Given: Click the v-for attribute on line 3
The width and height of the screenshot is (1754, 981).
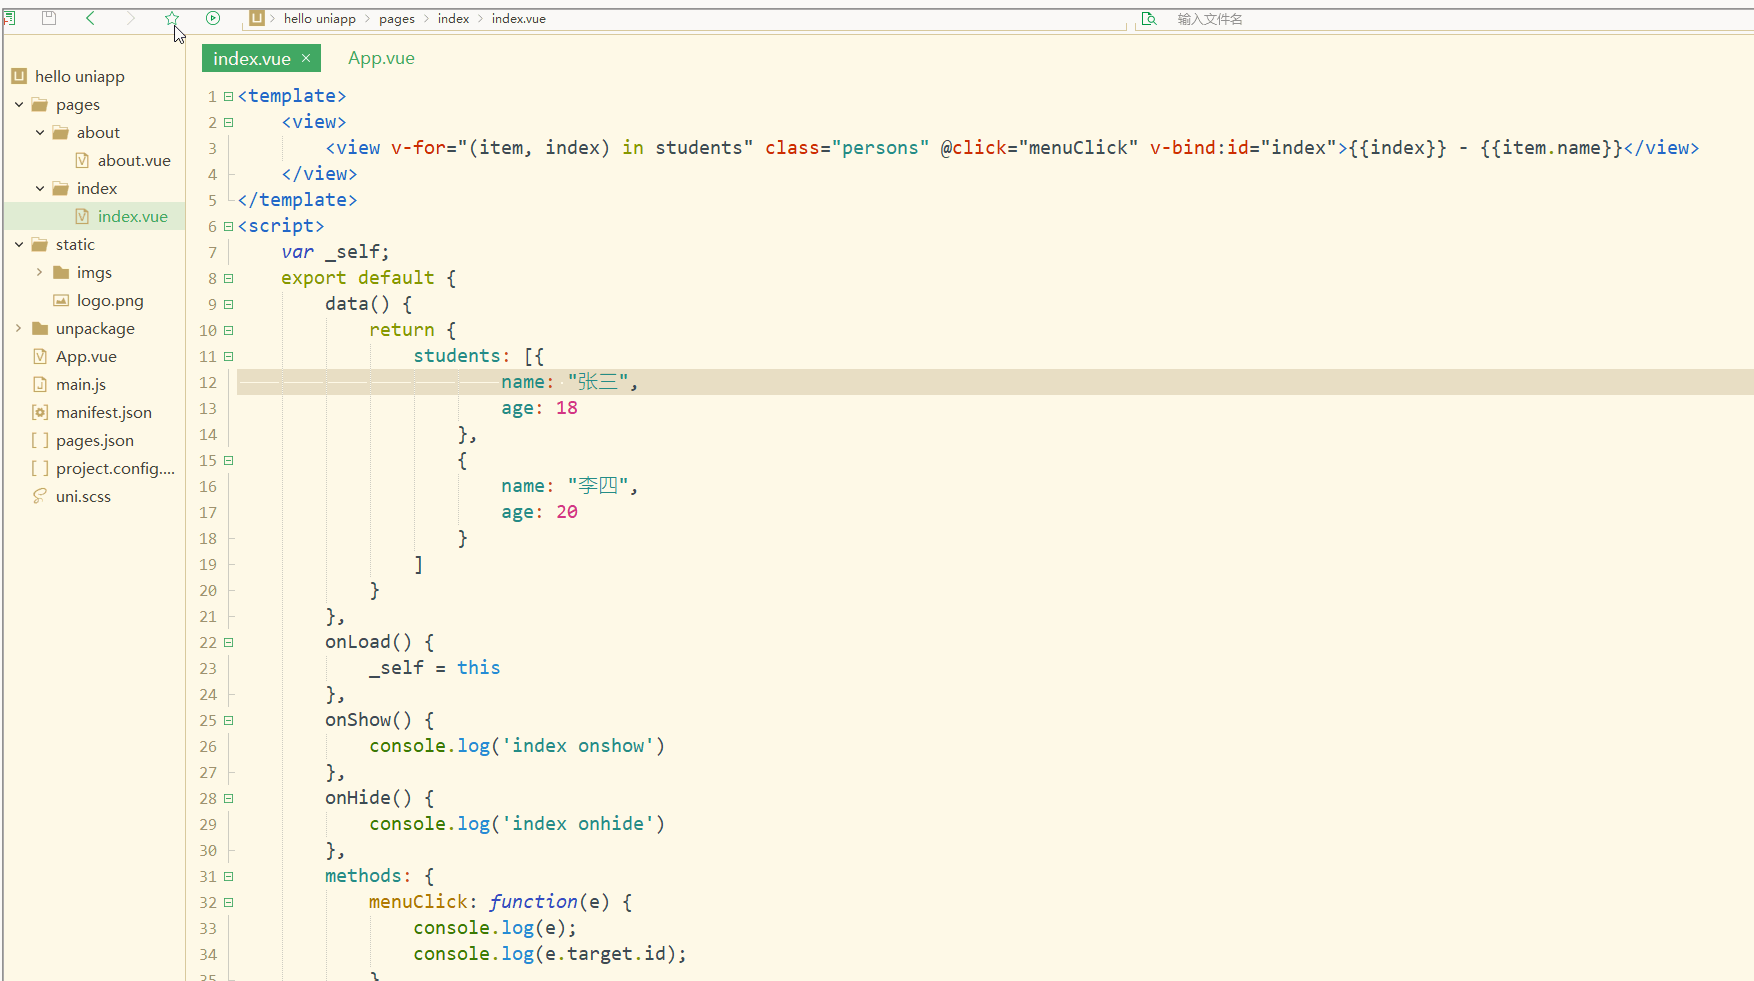Looking at the screenshot, I should (x=418, y=148).
